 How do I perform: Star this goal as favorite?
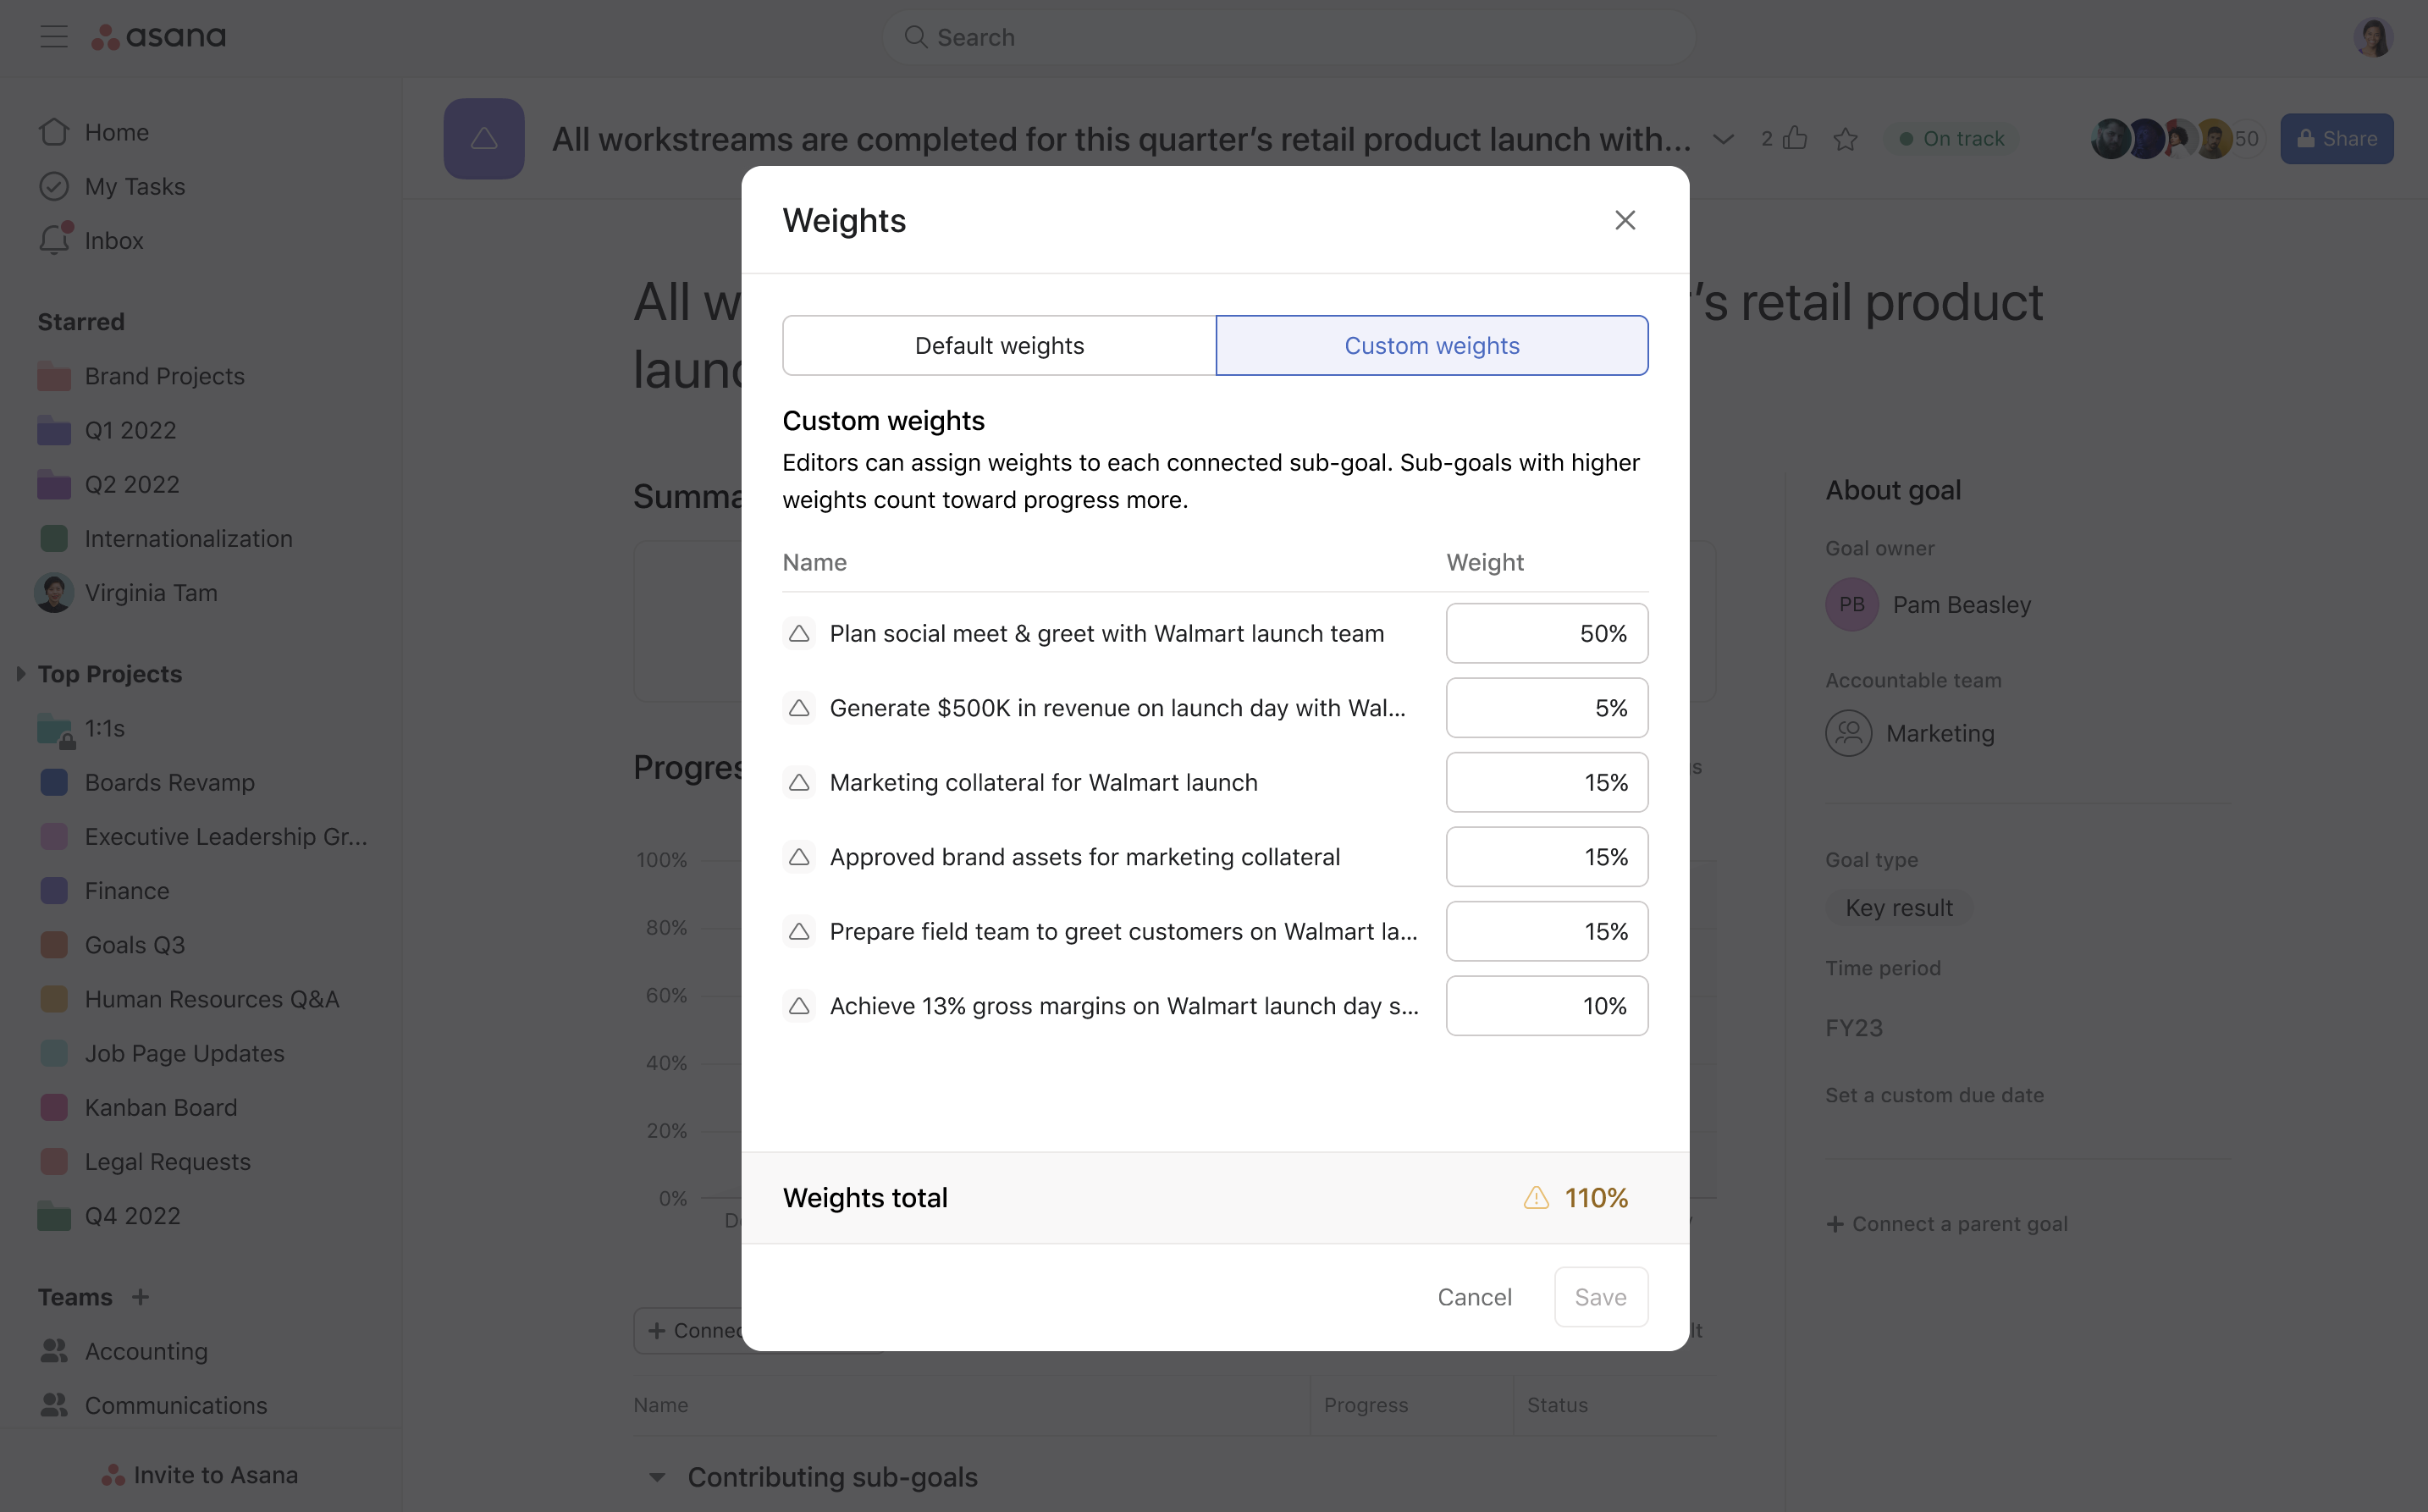click(x=1845, y=138)
